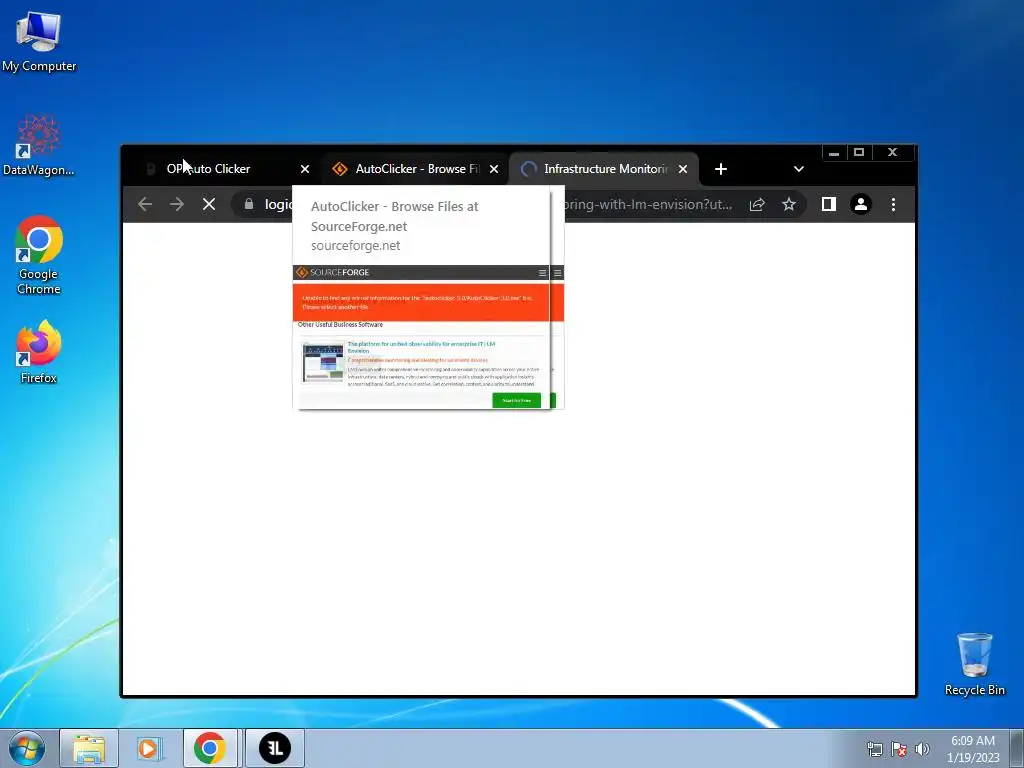
Task: Launch Firefox from the desktop
Action: [x=39, y=352]
